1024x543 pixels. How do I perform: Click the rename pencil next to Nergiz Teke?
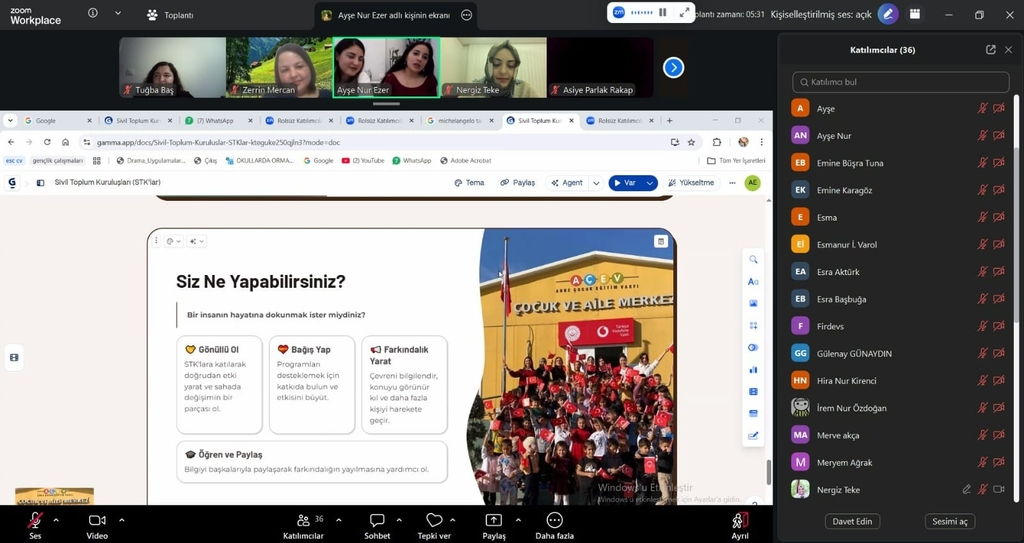[x=966, y=489]
